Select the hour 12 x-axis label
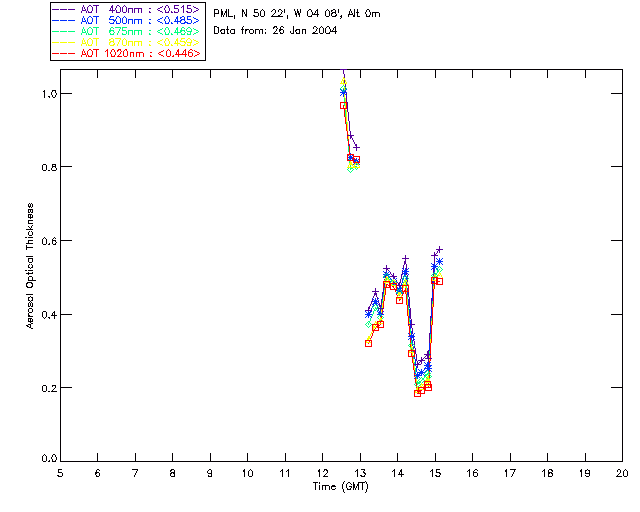Image resolution: width=640 pixels, height=512 pixels. 323,473
